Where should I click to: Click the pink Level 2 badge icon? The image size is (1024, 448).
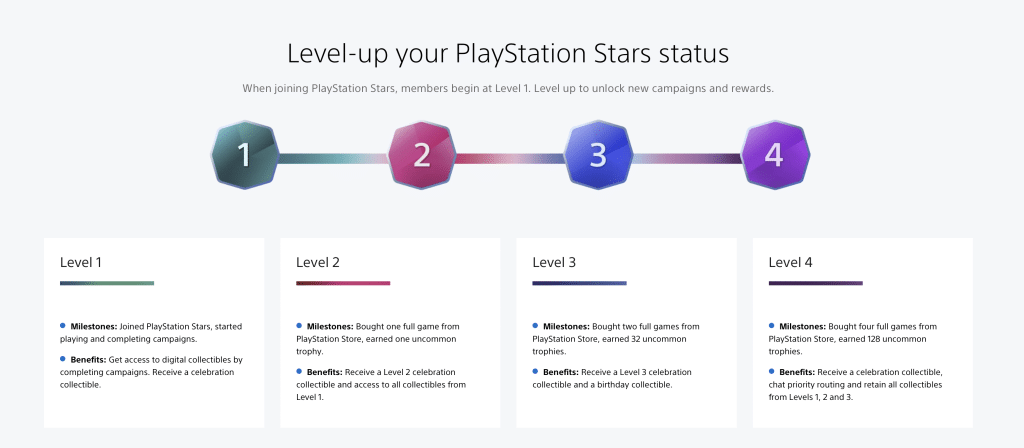pyautogui.click(x=422, y=155)
